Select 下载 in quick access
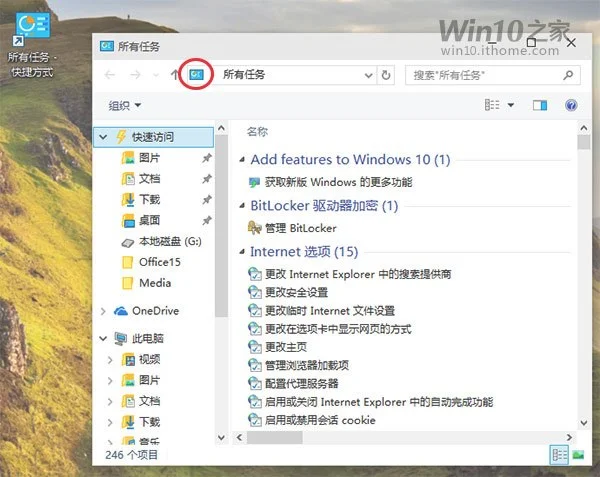The image size is (600, 477). (x=150, y=199)
